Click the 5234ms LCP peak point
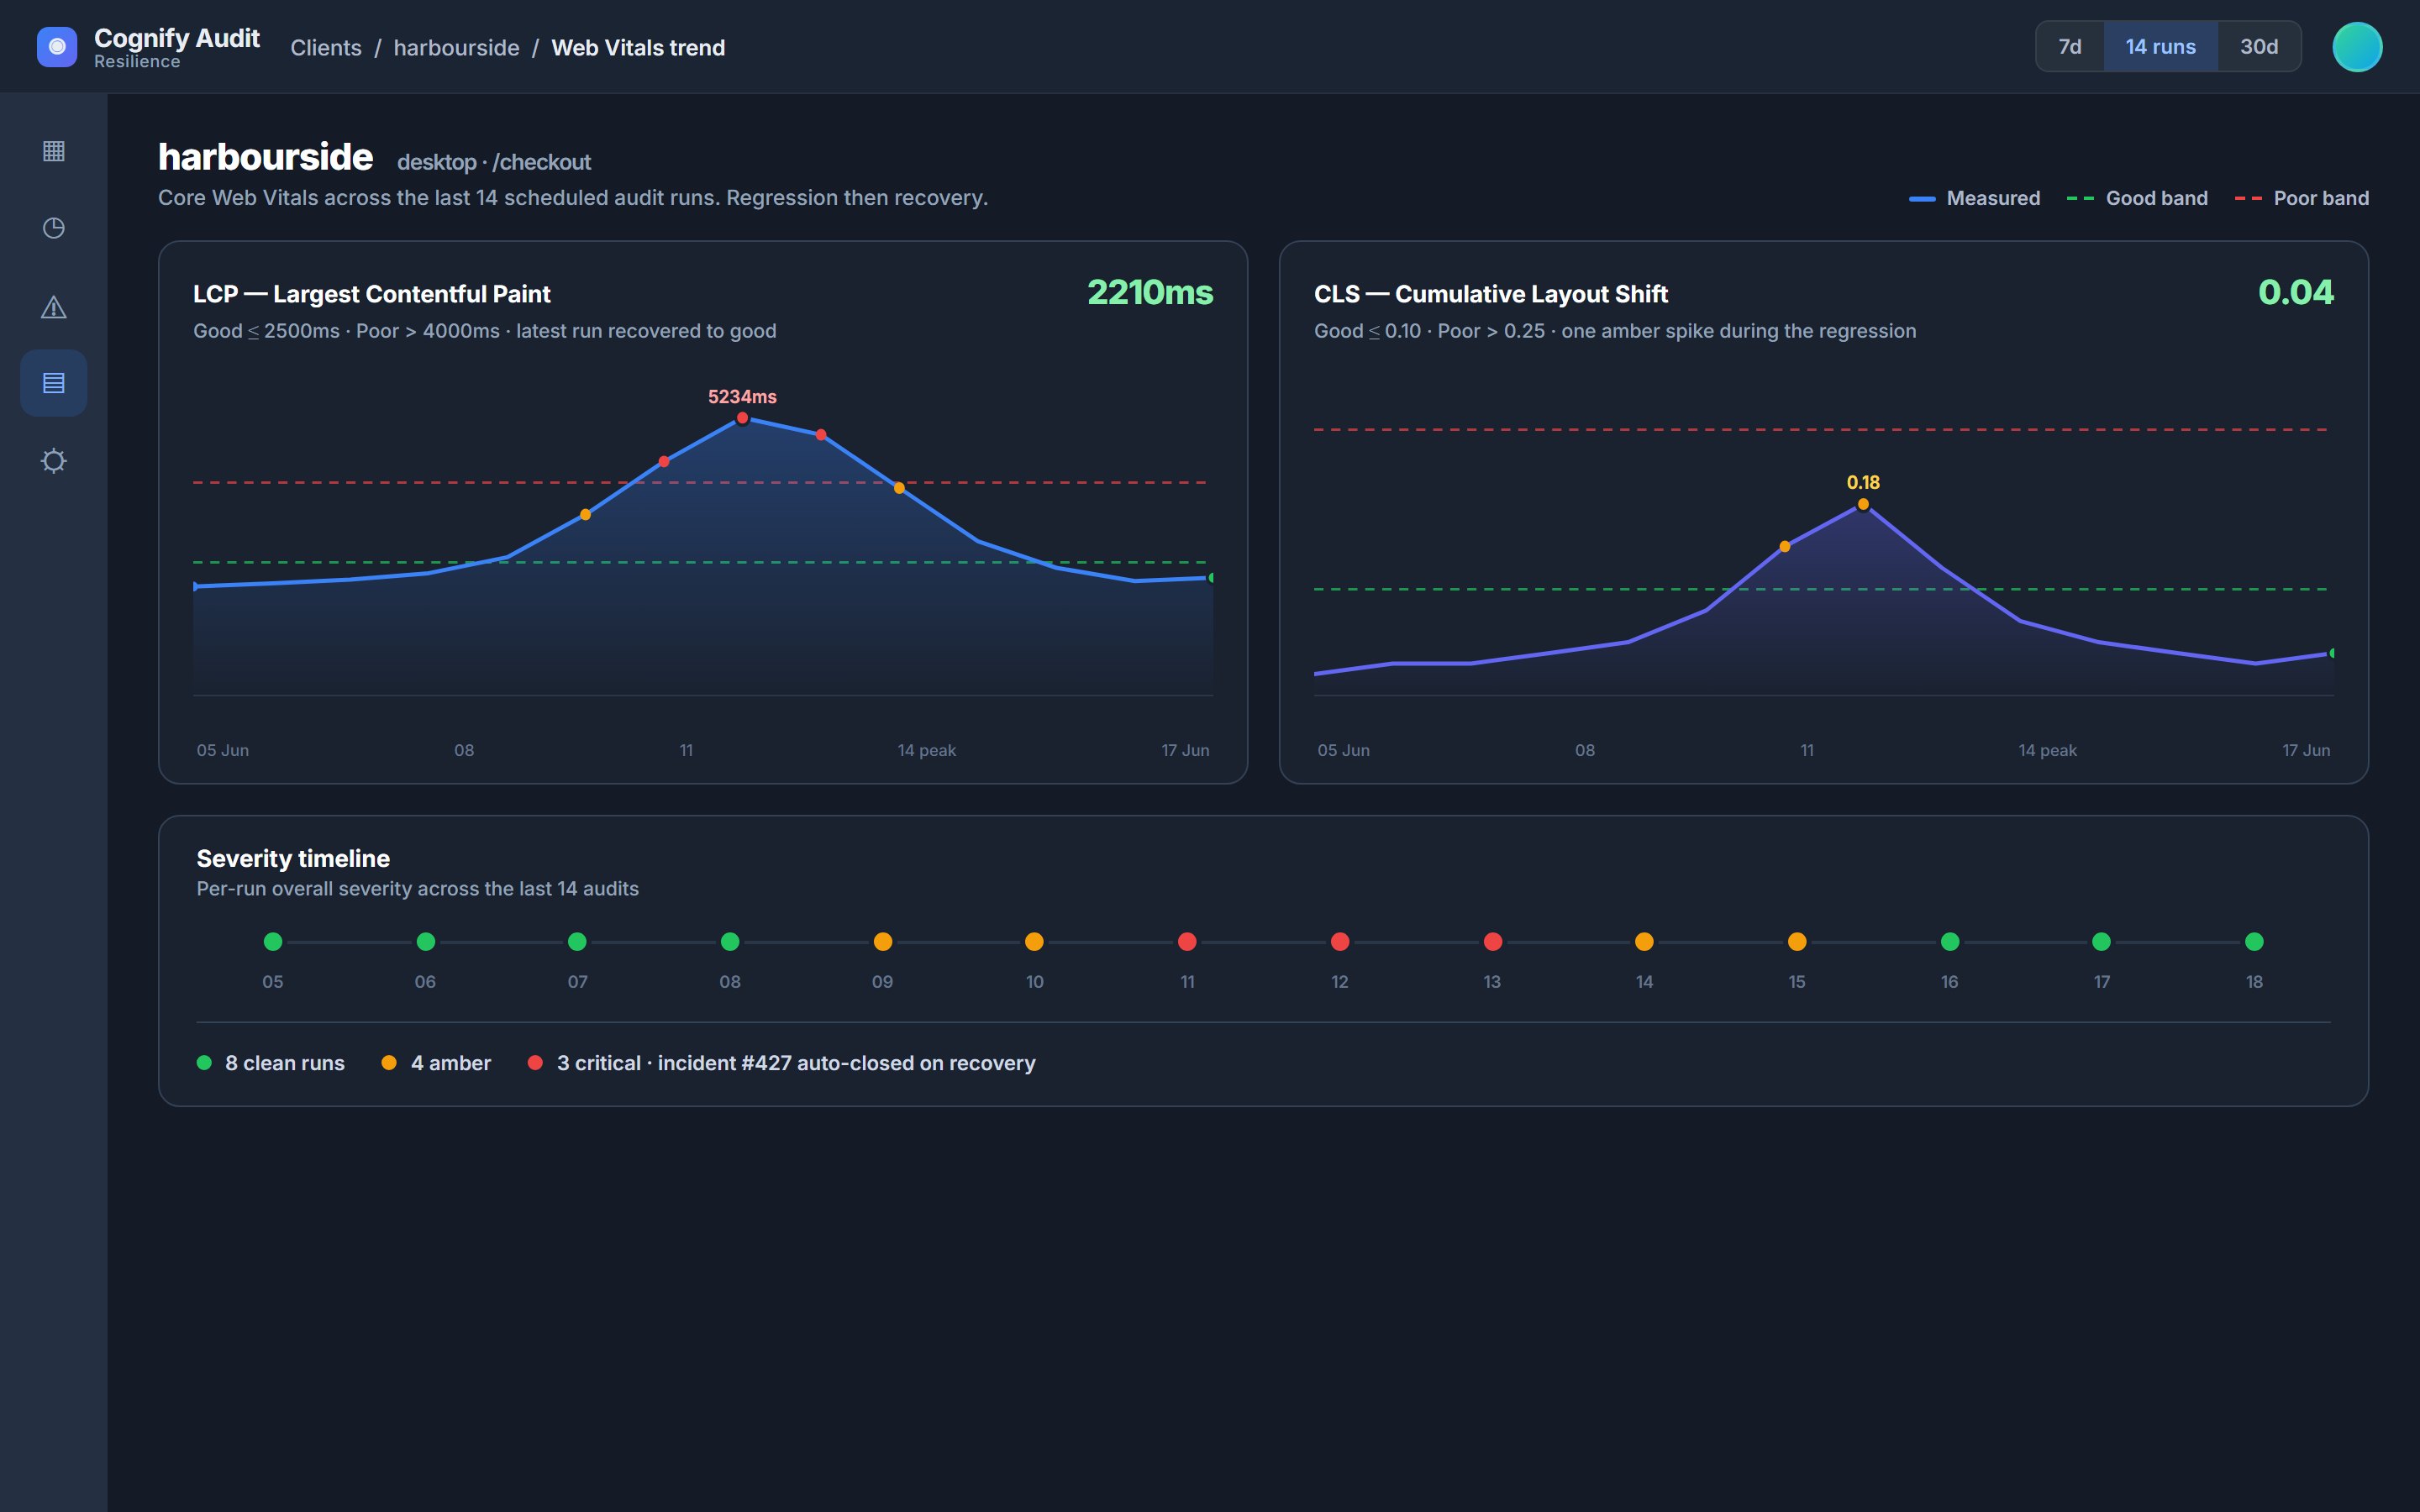The height and width of the screenshot is (1512, 2420). tap(742, 418)
